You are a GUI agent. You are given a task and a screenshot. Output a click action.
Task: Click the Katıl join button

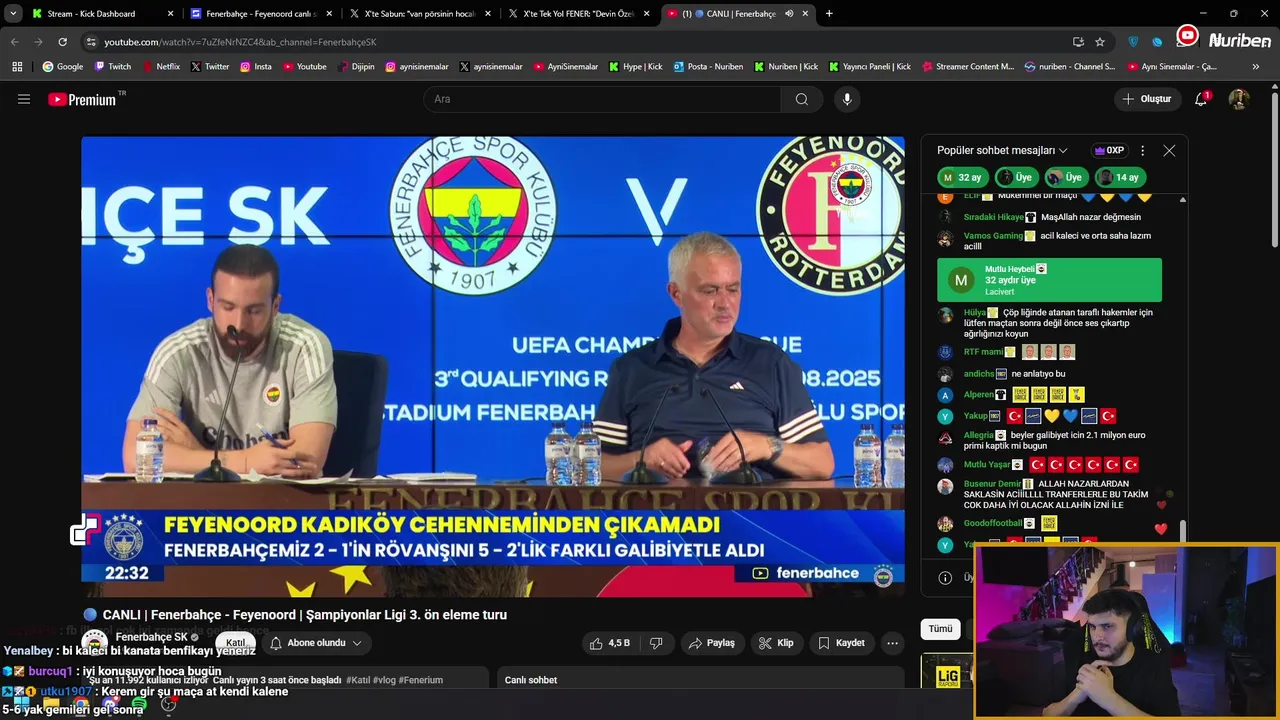(x=235, y=643)
